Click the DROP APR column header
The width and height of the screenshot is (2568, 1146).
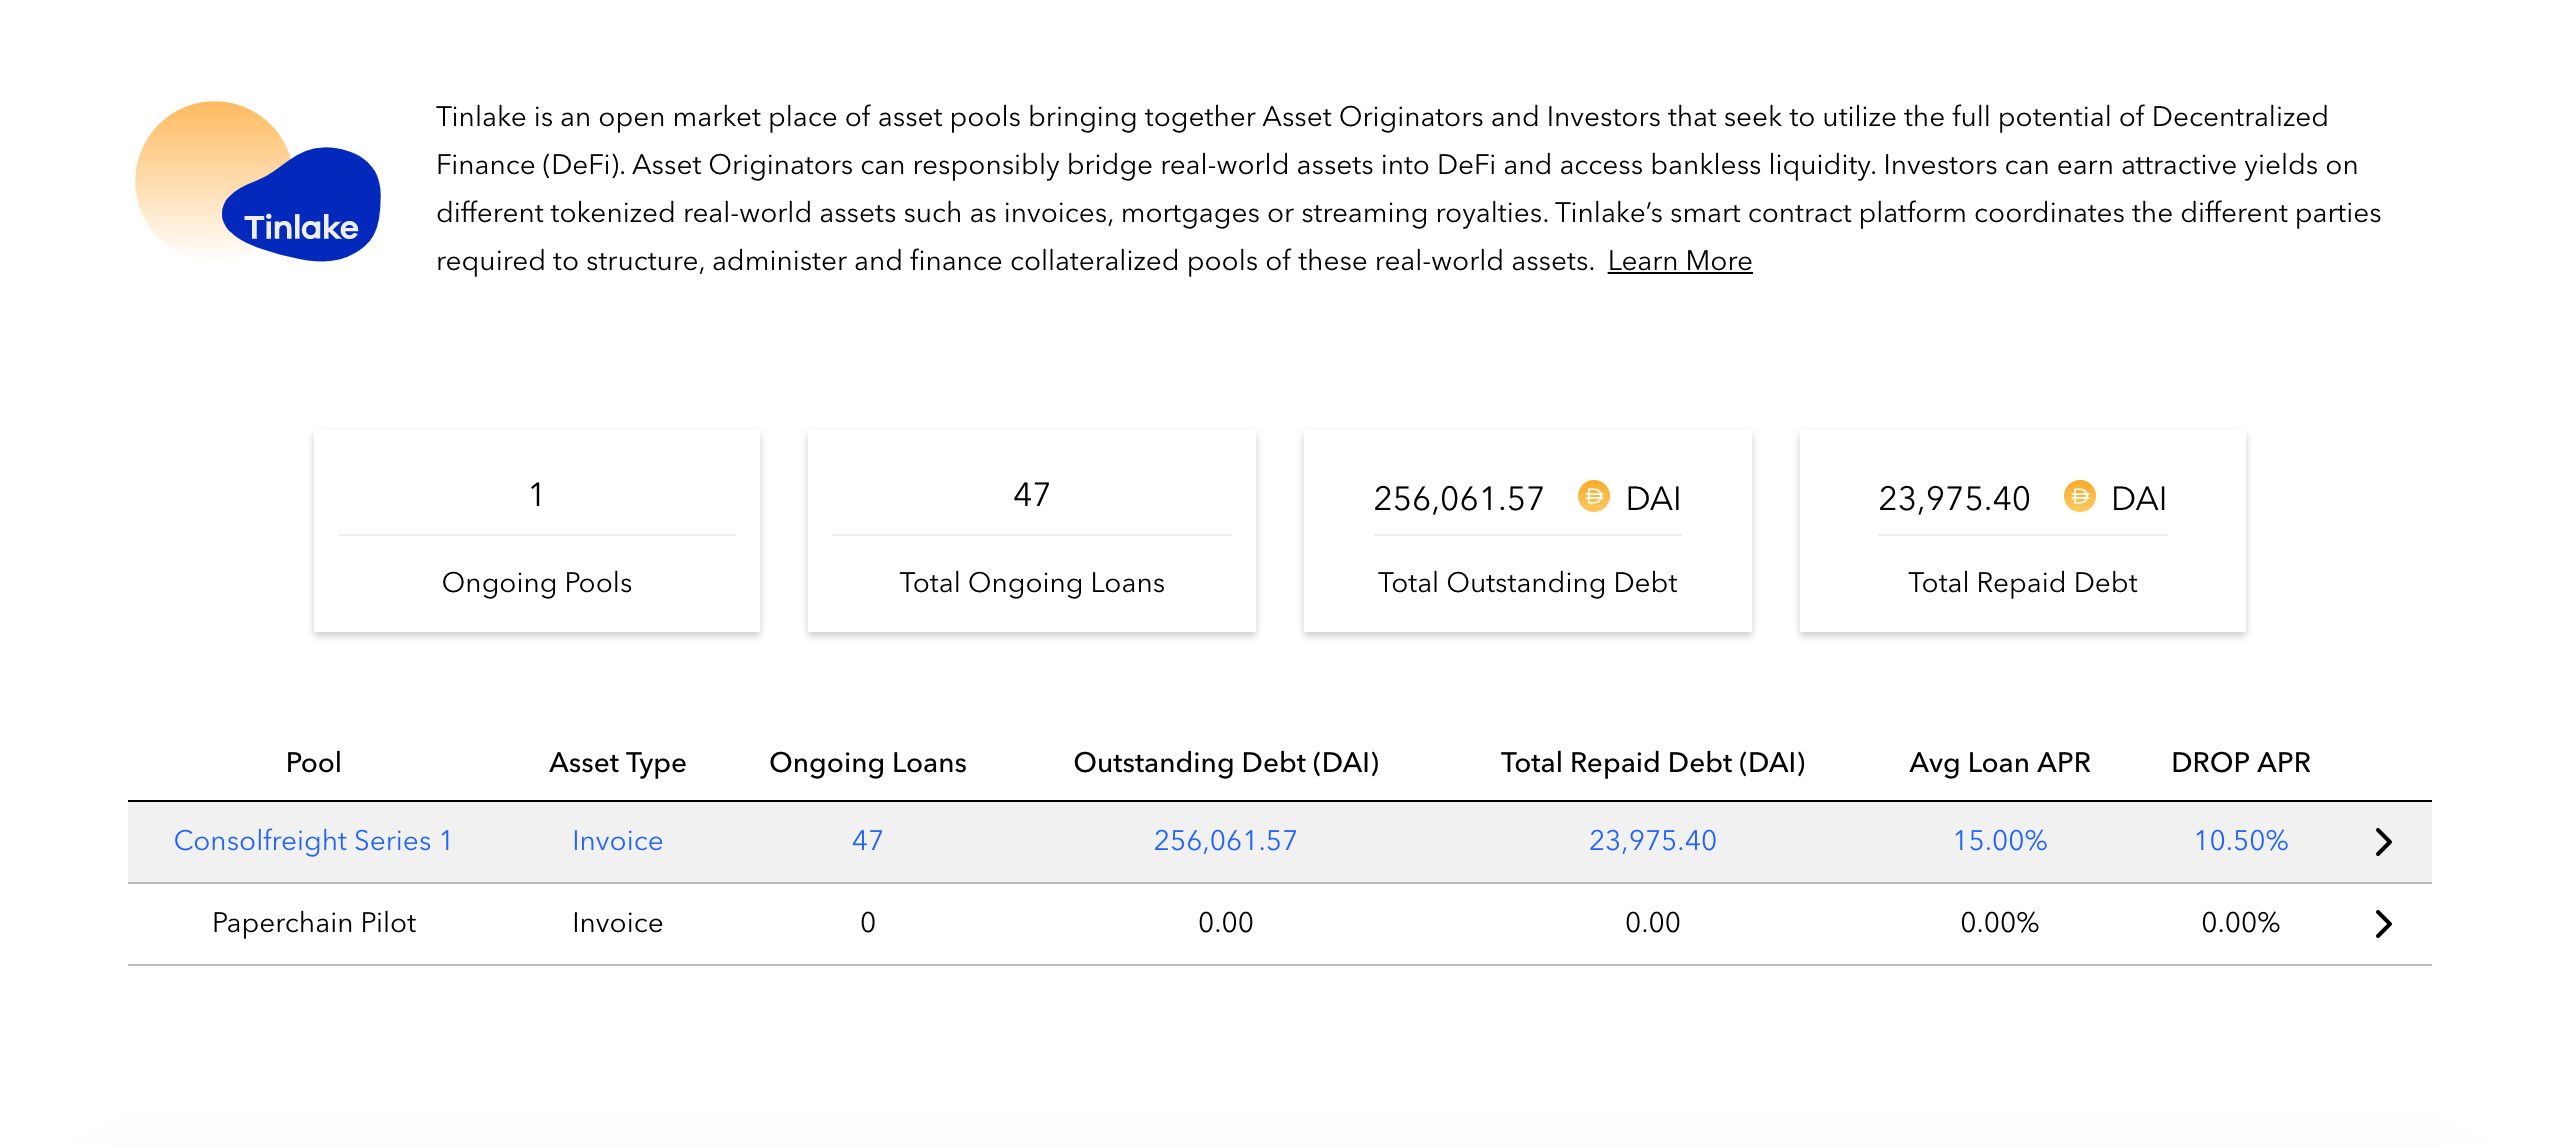[x=2241, y=763]
